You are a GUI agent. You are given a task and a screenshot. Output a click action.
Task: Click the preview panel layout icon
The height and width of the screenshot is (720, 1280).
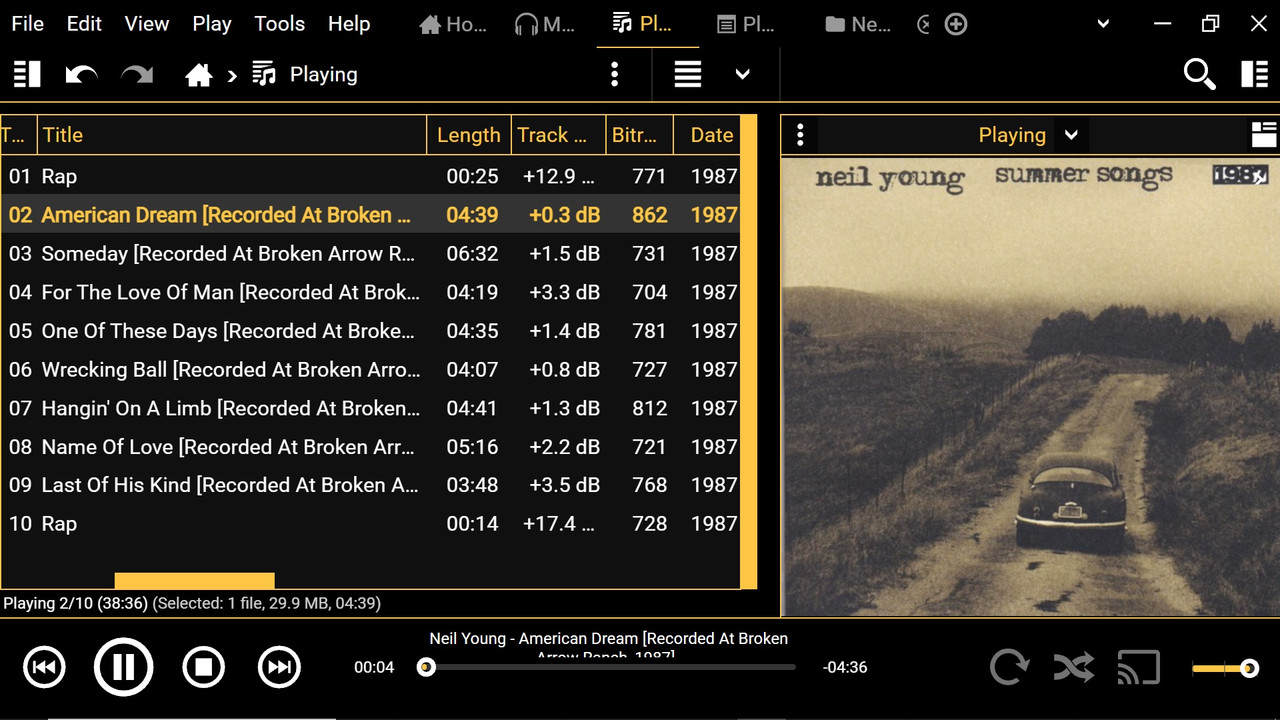click(x=1264, y=135)
